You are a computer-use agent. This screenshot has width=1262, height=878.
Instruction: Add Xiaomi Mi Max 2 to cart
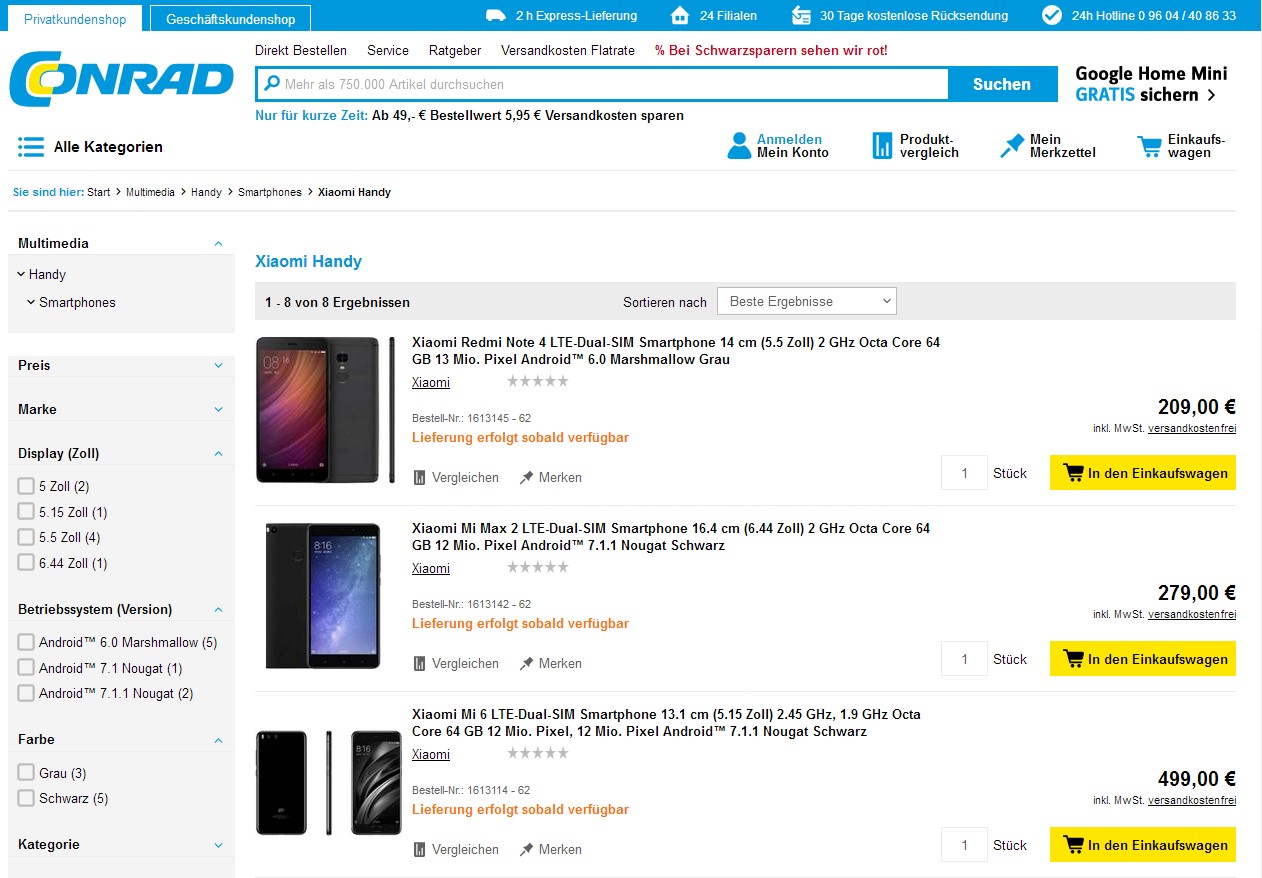pos(1143,659)
